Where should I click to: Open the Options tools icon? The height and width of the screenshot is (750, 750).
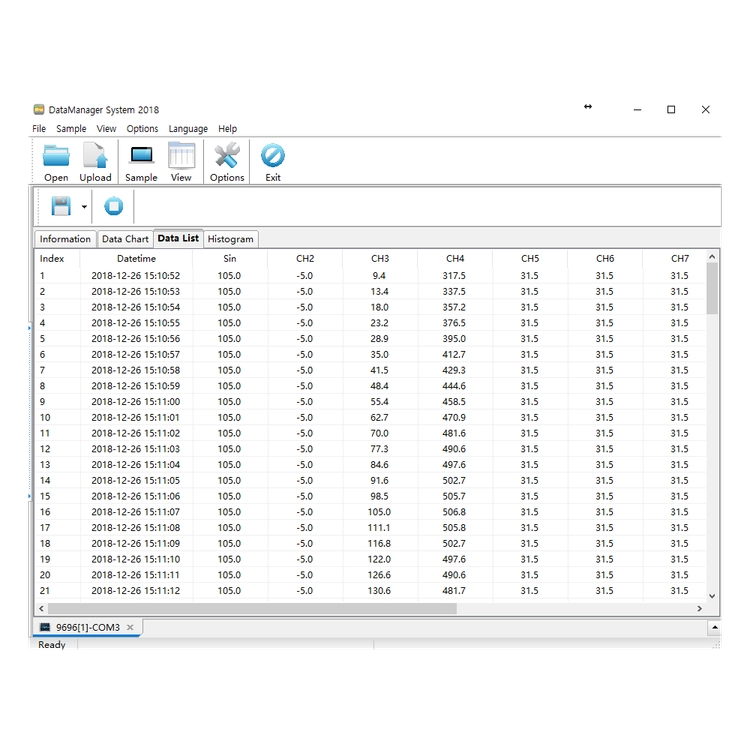[x=227, y=155]
